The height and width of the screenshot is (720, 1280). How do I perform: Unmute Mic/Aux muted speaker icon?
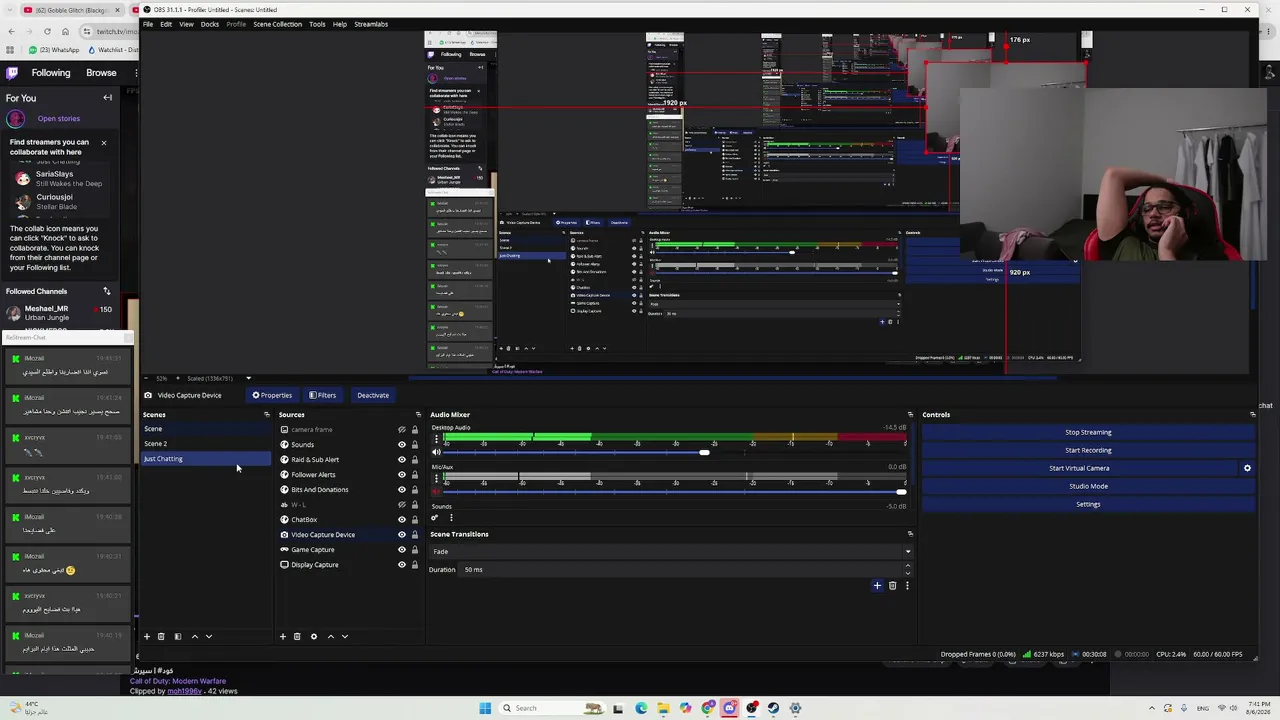pos(436,491)
